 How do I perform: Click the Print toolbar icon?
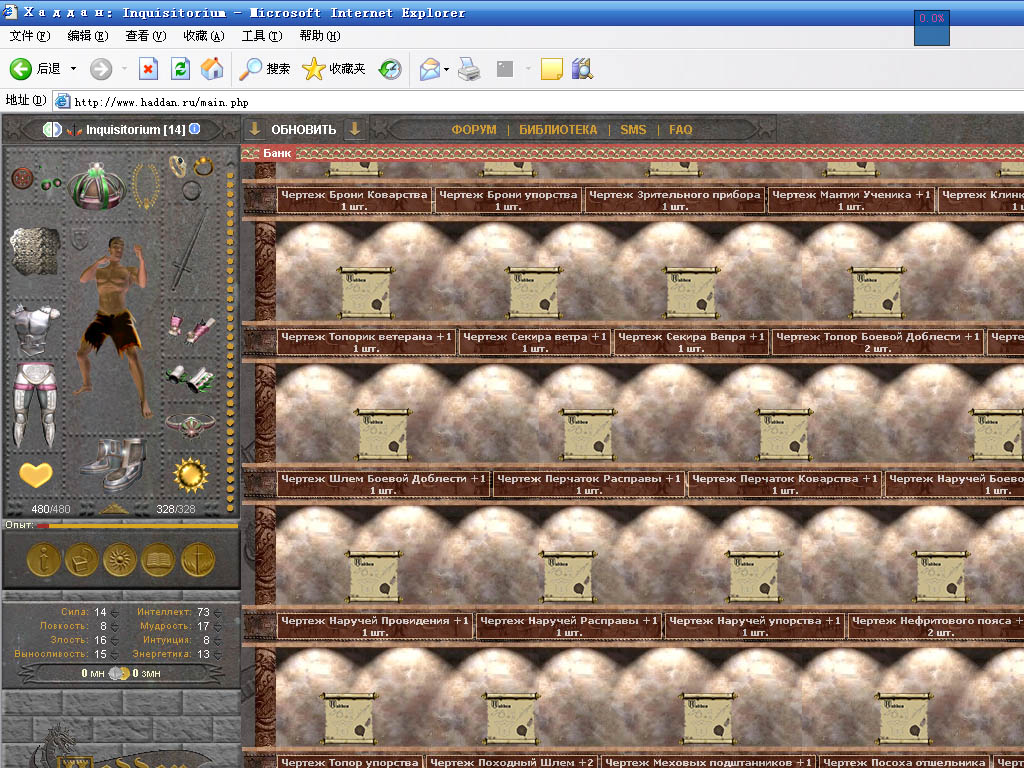(469, 69)
